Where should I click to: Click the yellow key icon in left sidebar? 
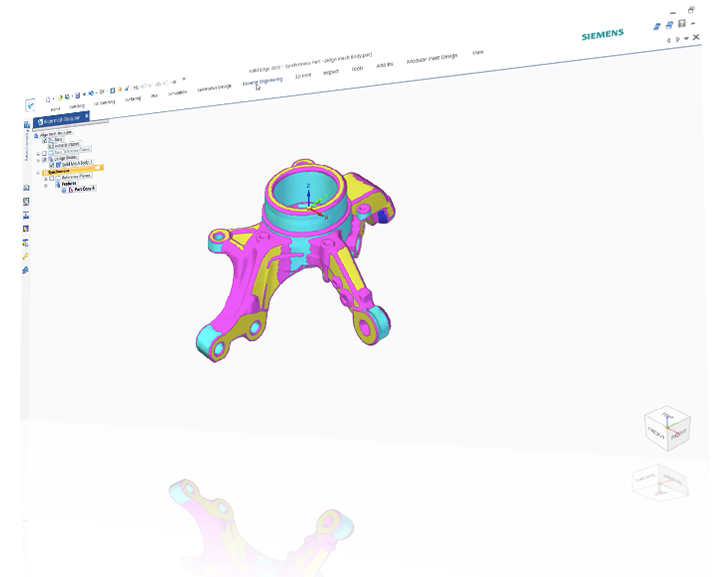(x=25, y=256)
